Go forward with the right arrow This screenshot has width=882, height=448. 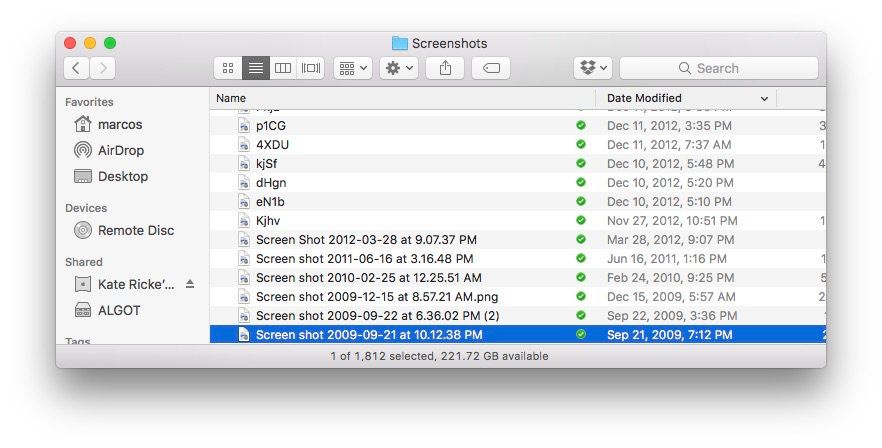(102, 68)
